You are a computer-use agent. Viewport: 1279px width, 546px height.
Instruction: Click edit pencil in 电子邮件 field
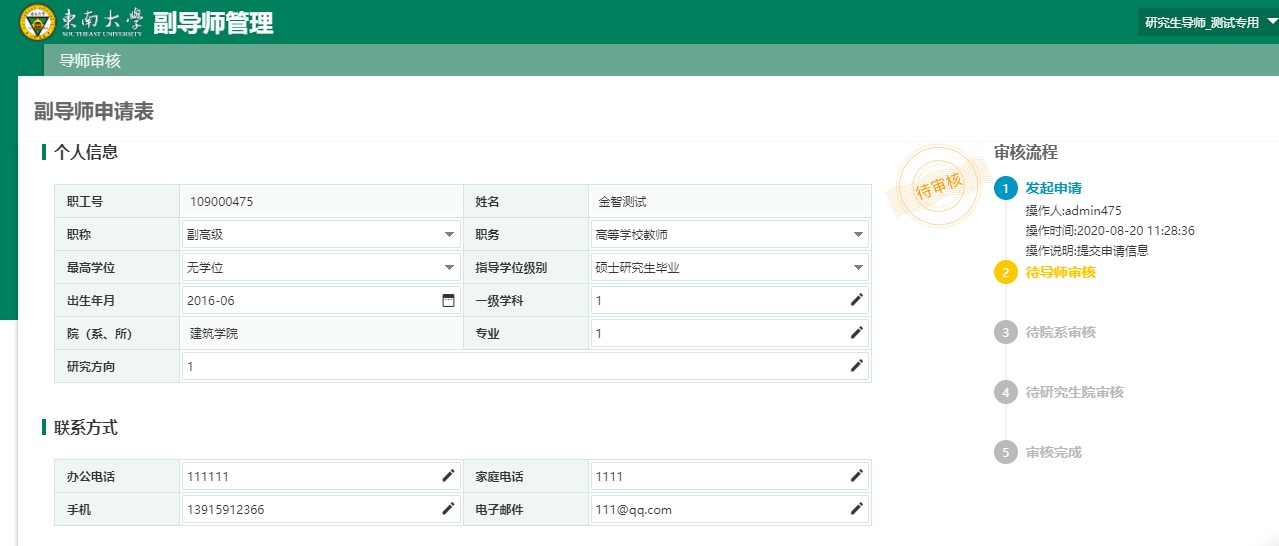(x=856, y=509)
